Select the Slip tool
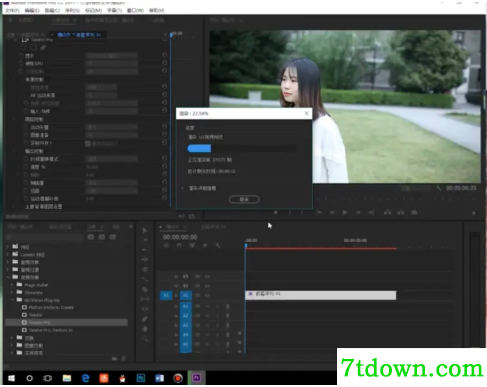The width and height of the screenshot is (487, 387). 144,299
